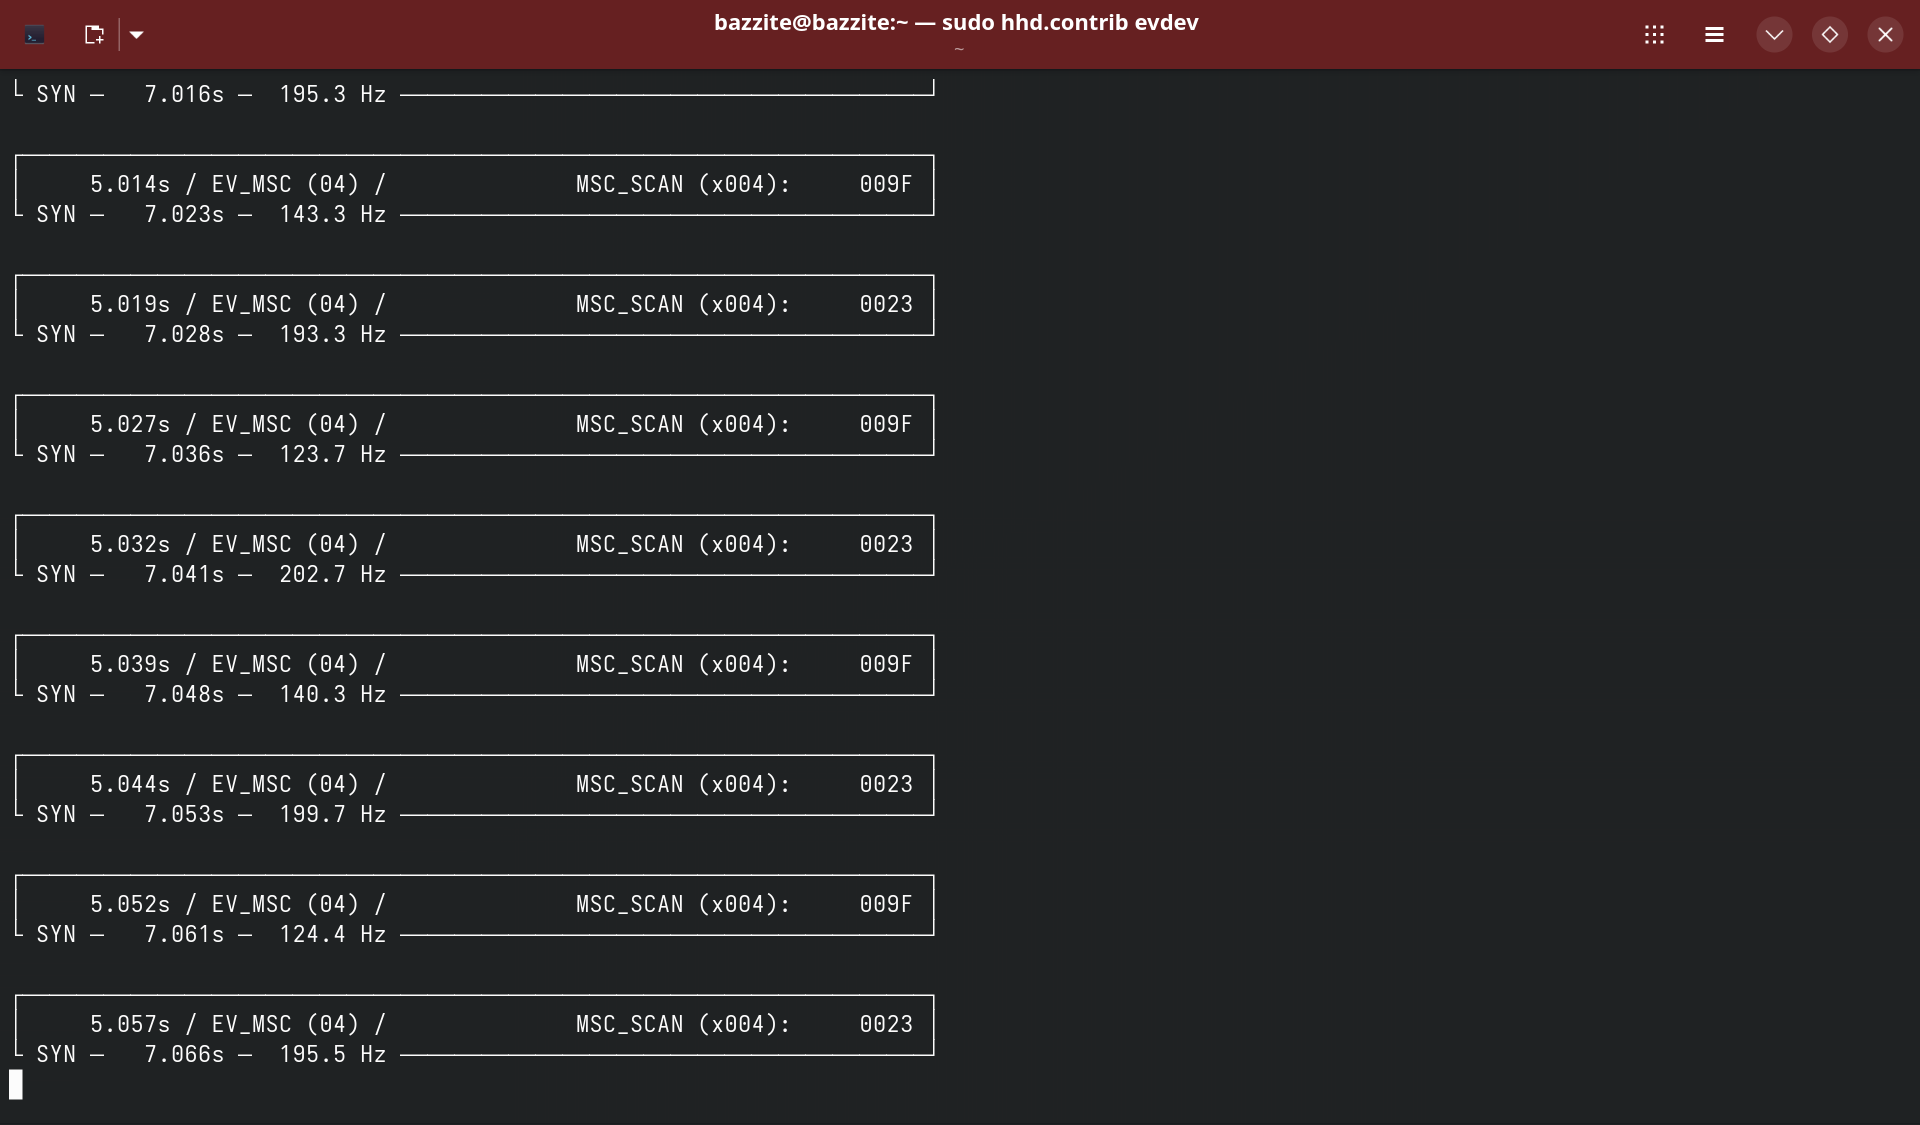Viewport: 1920px width, 1125px height.
Task: Click the '5.032s' event timestamp
Action: pos(130,544)
